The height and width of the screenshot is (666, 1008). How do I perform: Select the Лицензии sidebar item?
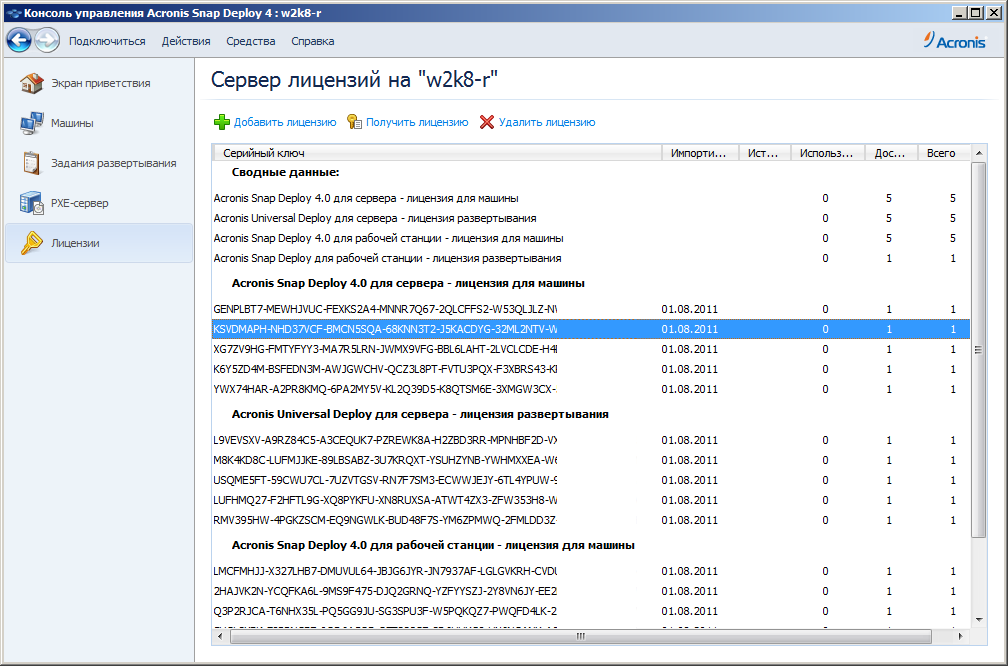[x=99, y=243]
